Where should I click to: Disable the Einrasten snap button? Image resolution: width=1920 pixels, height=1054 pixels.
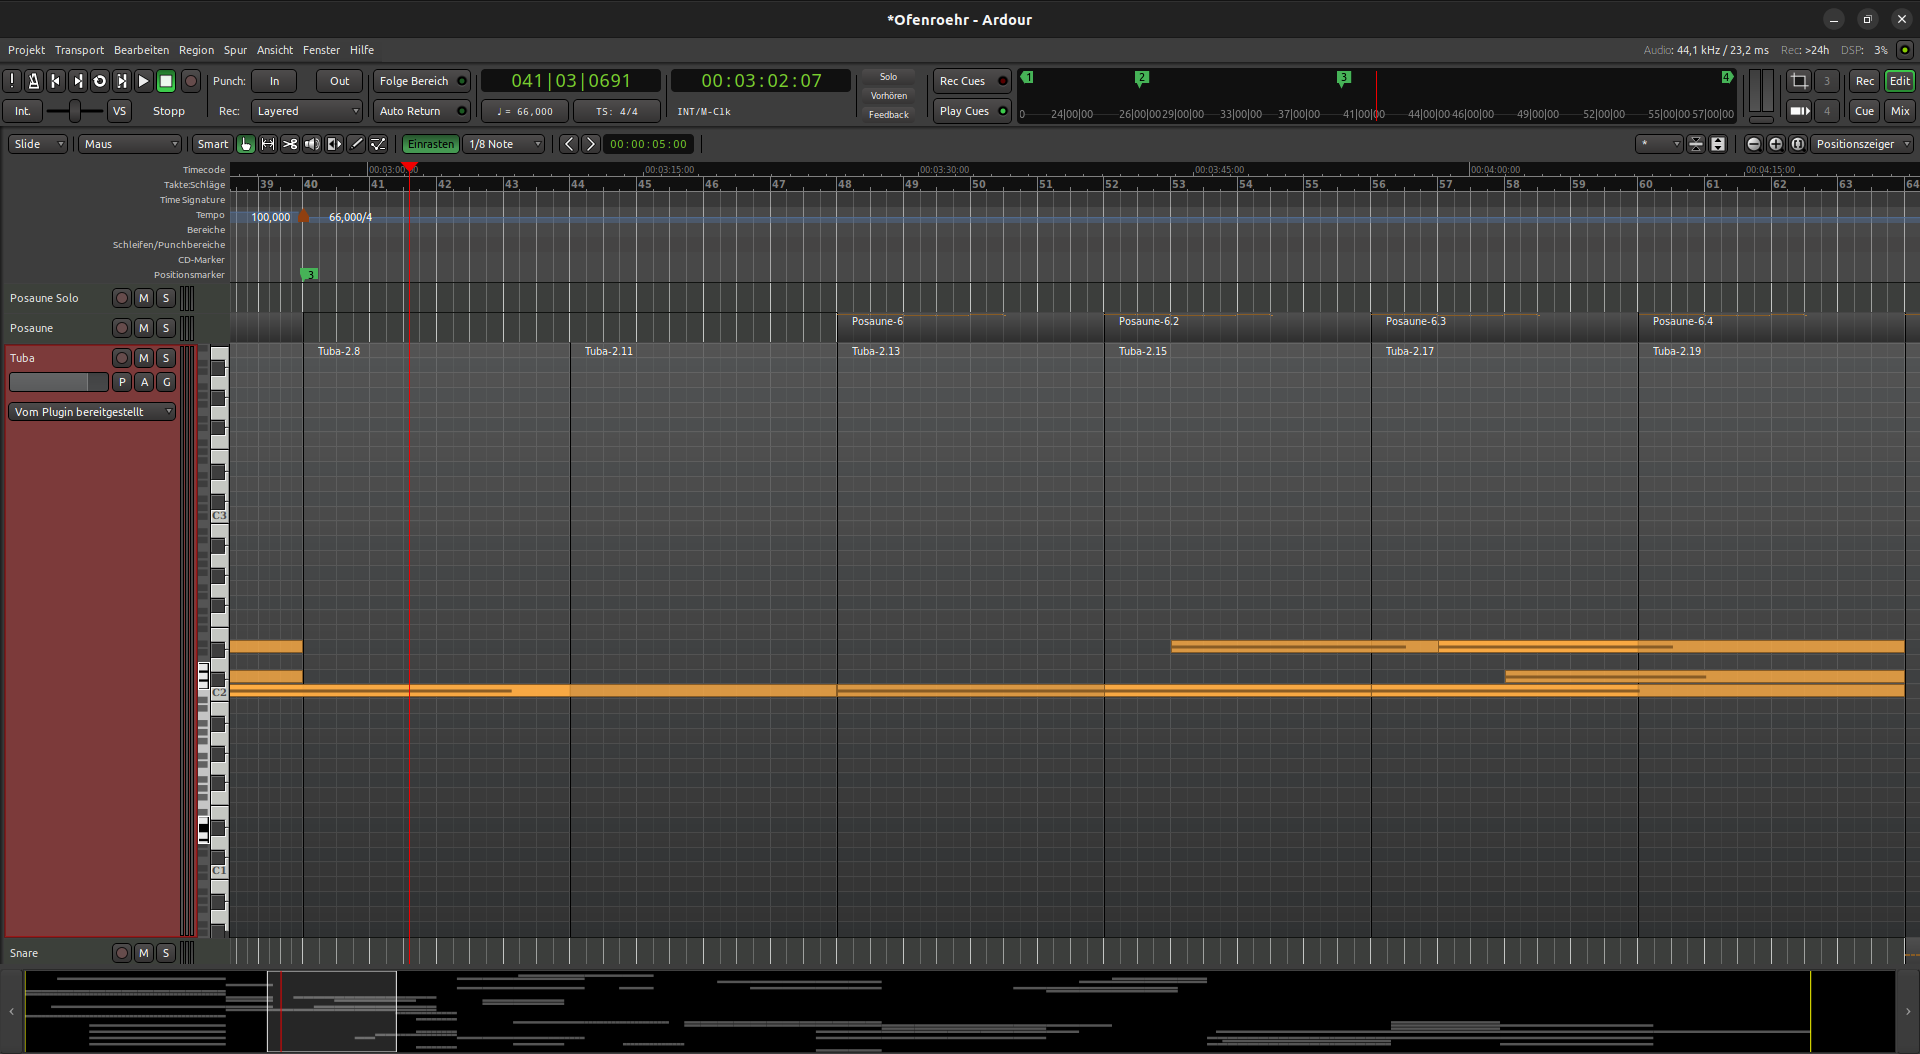click(431, 144)
